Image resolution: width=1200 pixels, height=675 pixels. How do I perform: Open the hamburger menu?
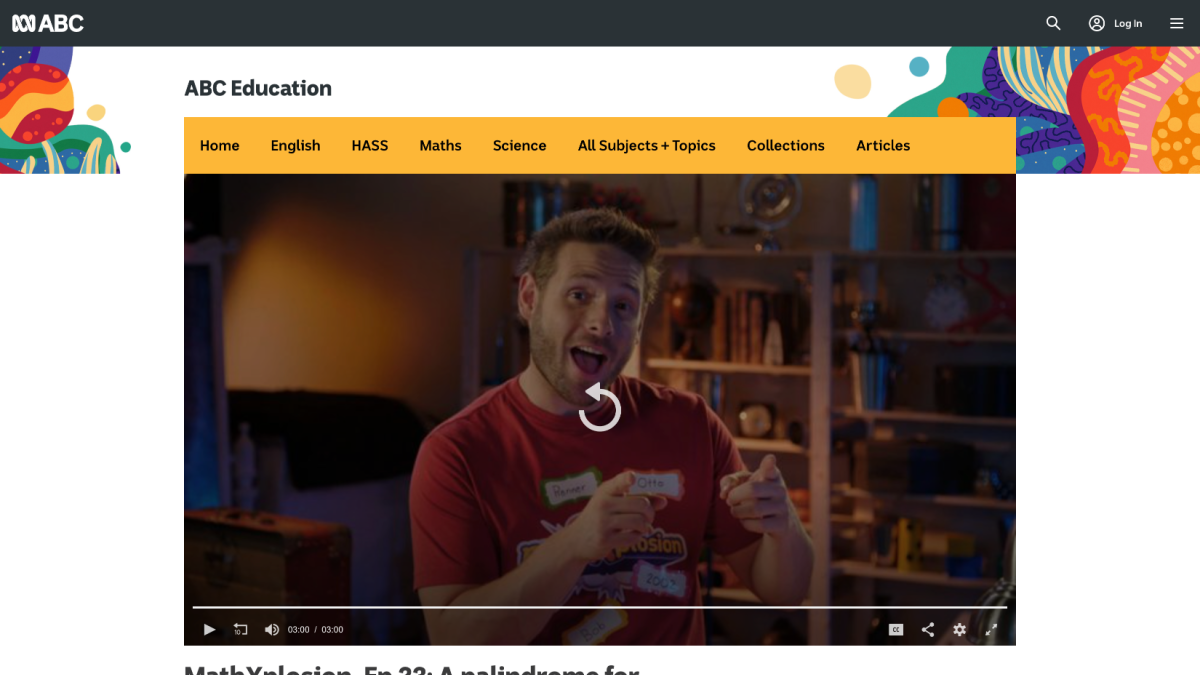[1177, 23]
